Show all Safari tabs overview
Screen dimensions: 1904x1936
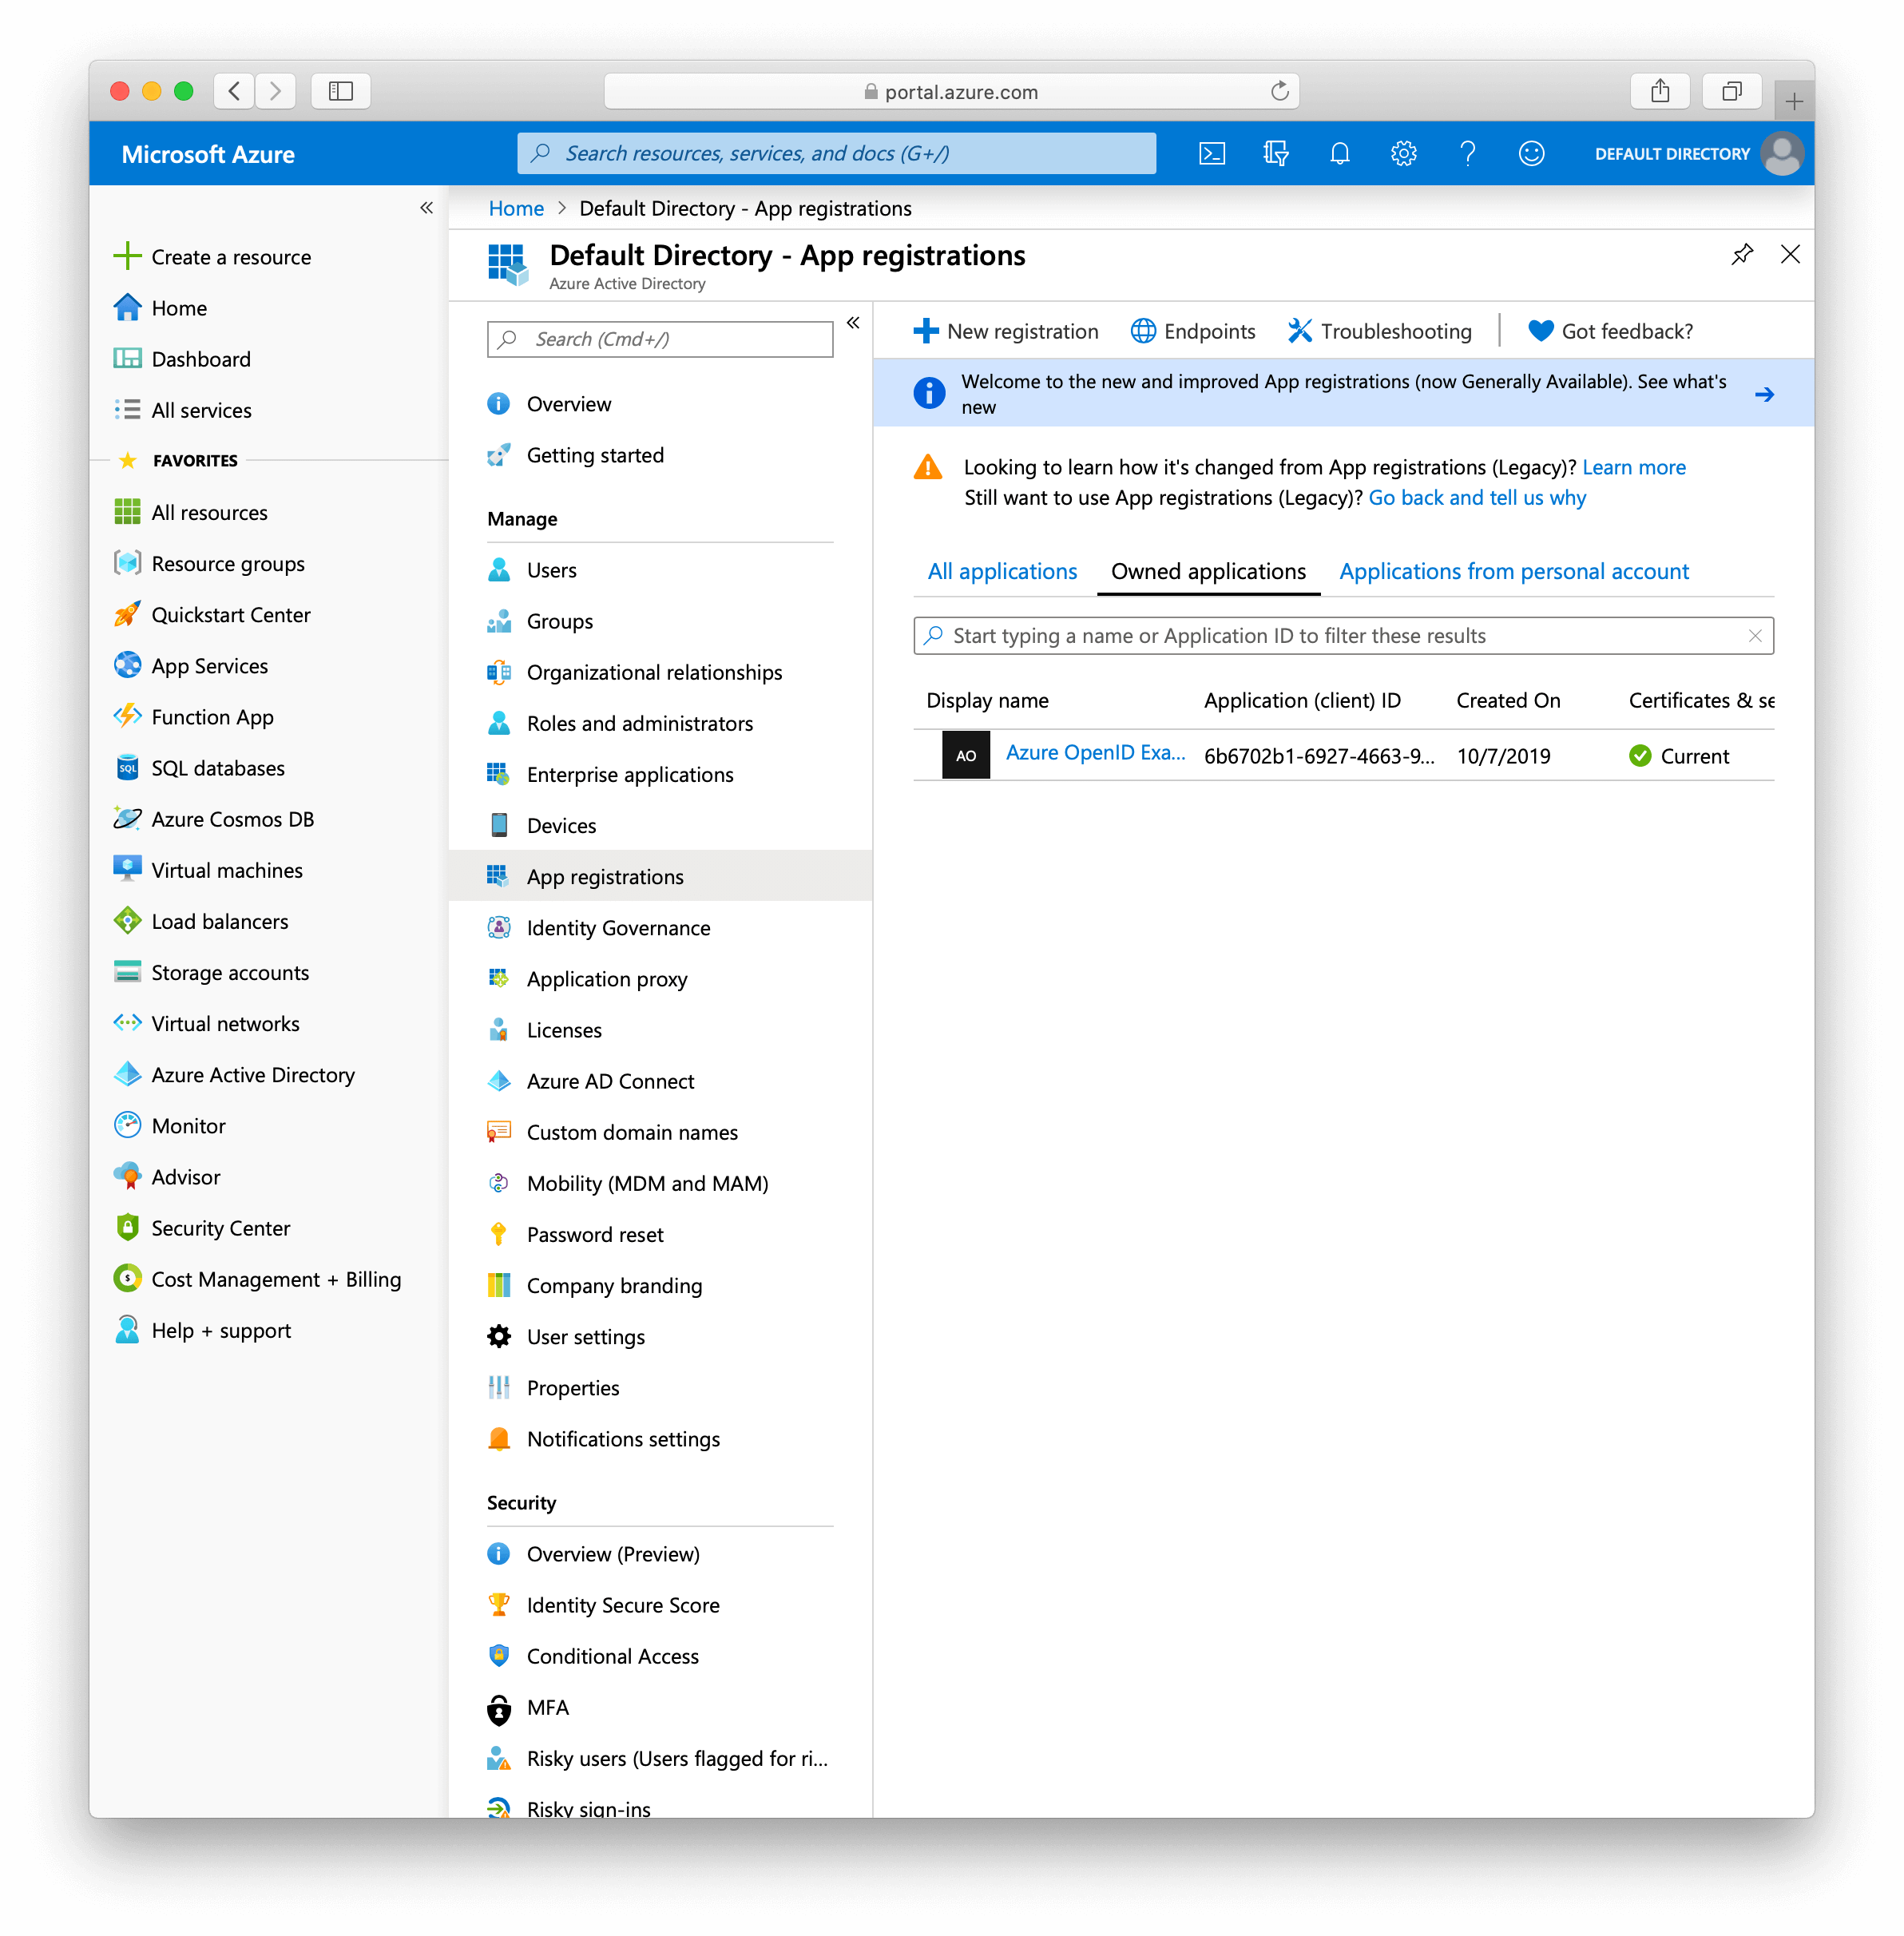pos(1732,91)
